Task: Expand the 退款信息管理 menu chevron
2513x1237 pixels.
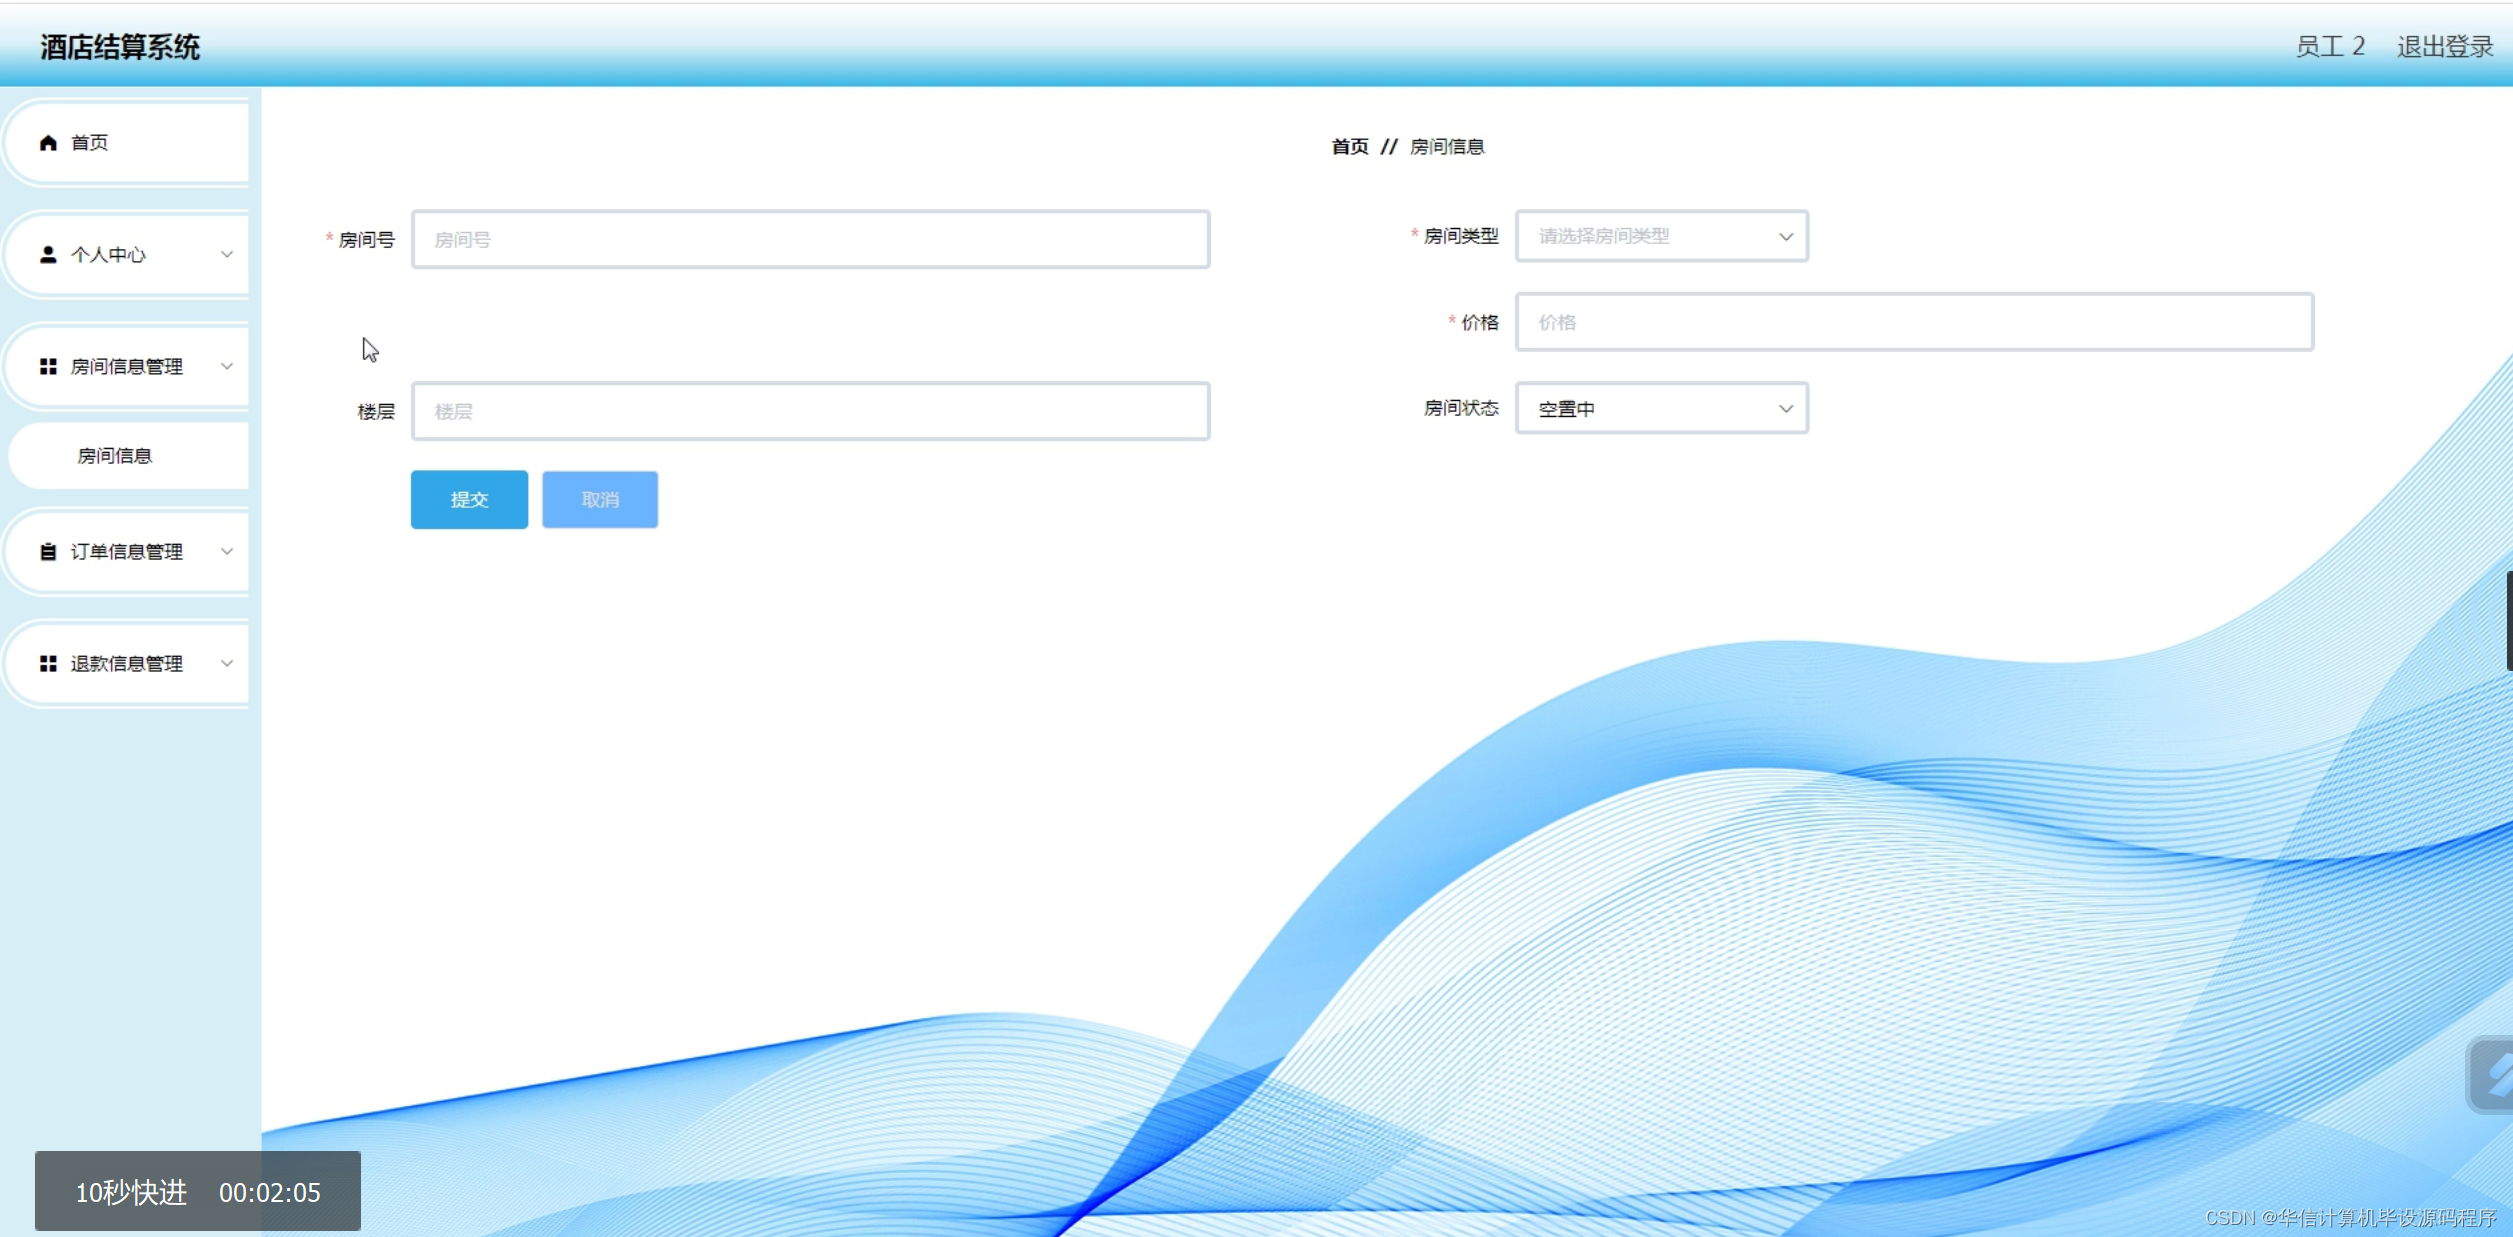Action: coord(227,663)
